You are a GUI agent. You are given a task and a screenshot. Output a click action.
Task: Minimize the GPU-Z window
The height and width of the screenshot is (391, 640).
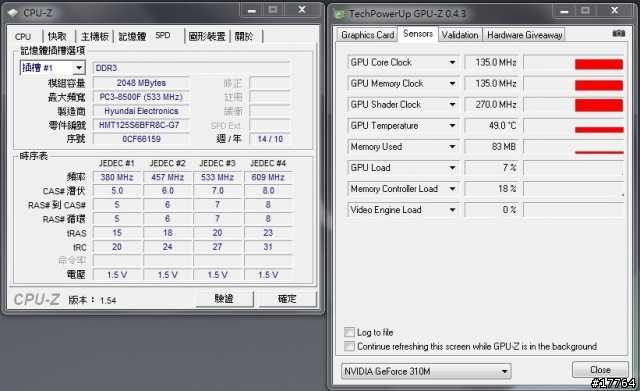pos(564,11)
